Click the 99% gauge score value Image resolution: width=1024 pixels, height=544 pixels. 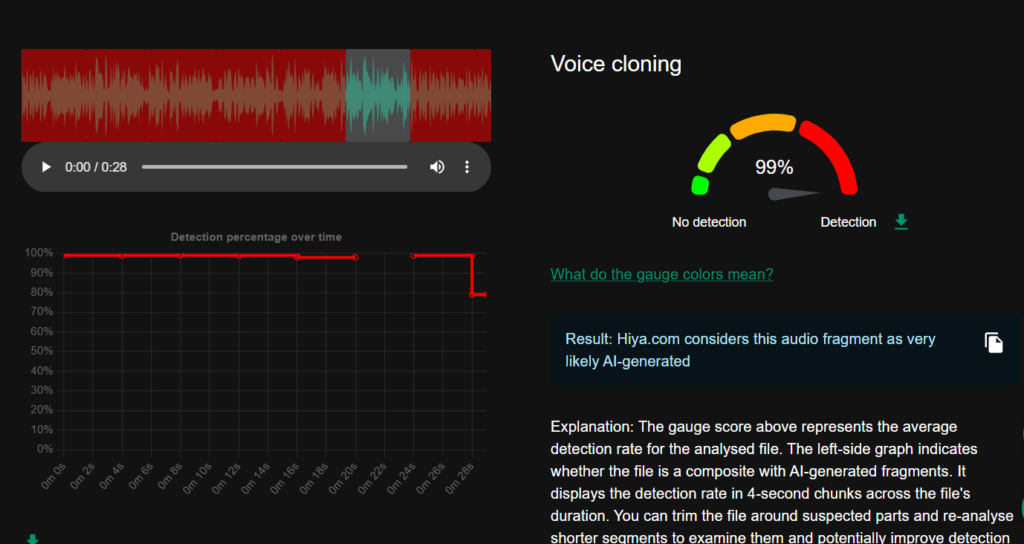click(x=773, y=167)
